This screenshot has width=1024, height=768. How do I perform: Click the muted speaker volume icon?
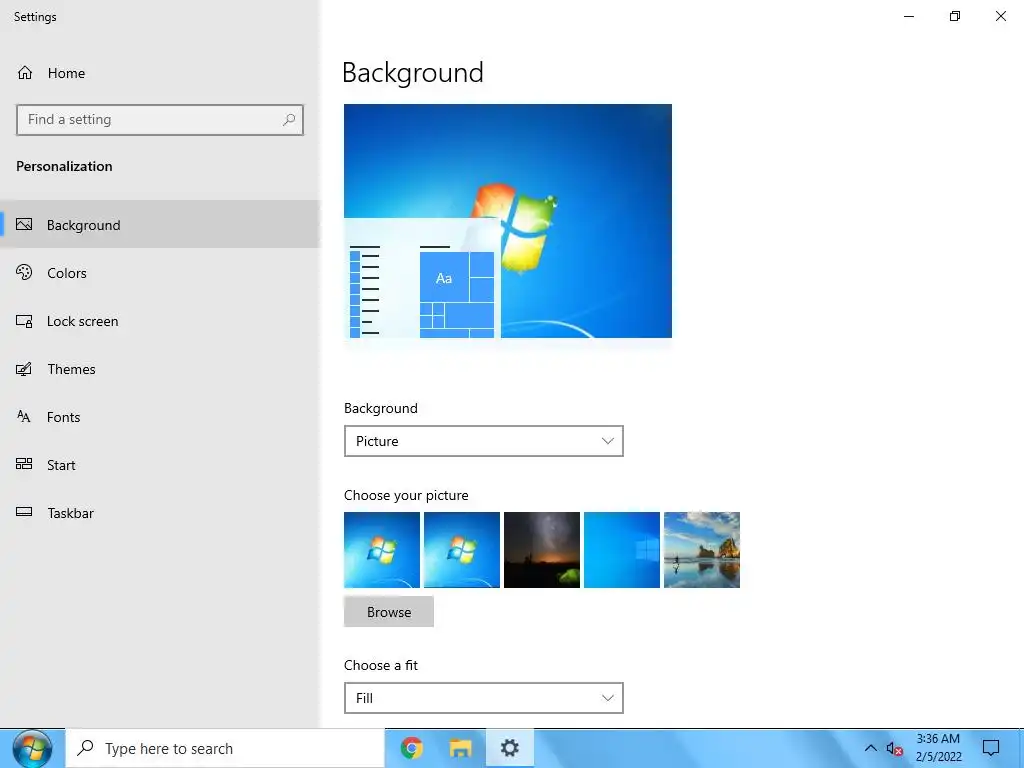tap(895, 749)
